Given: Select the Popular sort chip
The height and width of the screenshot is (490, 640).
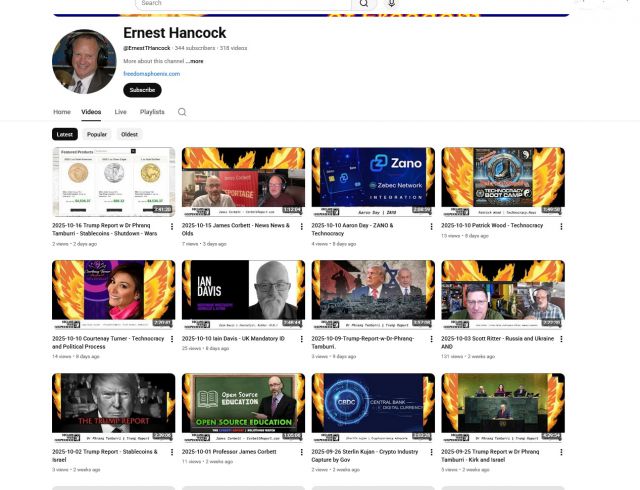Looking at the screenshot, I should (x=97, y=134).
